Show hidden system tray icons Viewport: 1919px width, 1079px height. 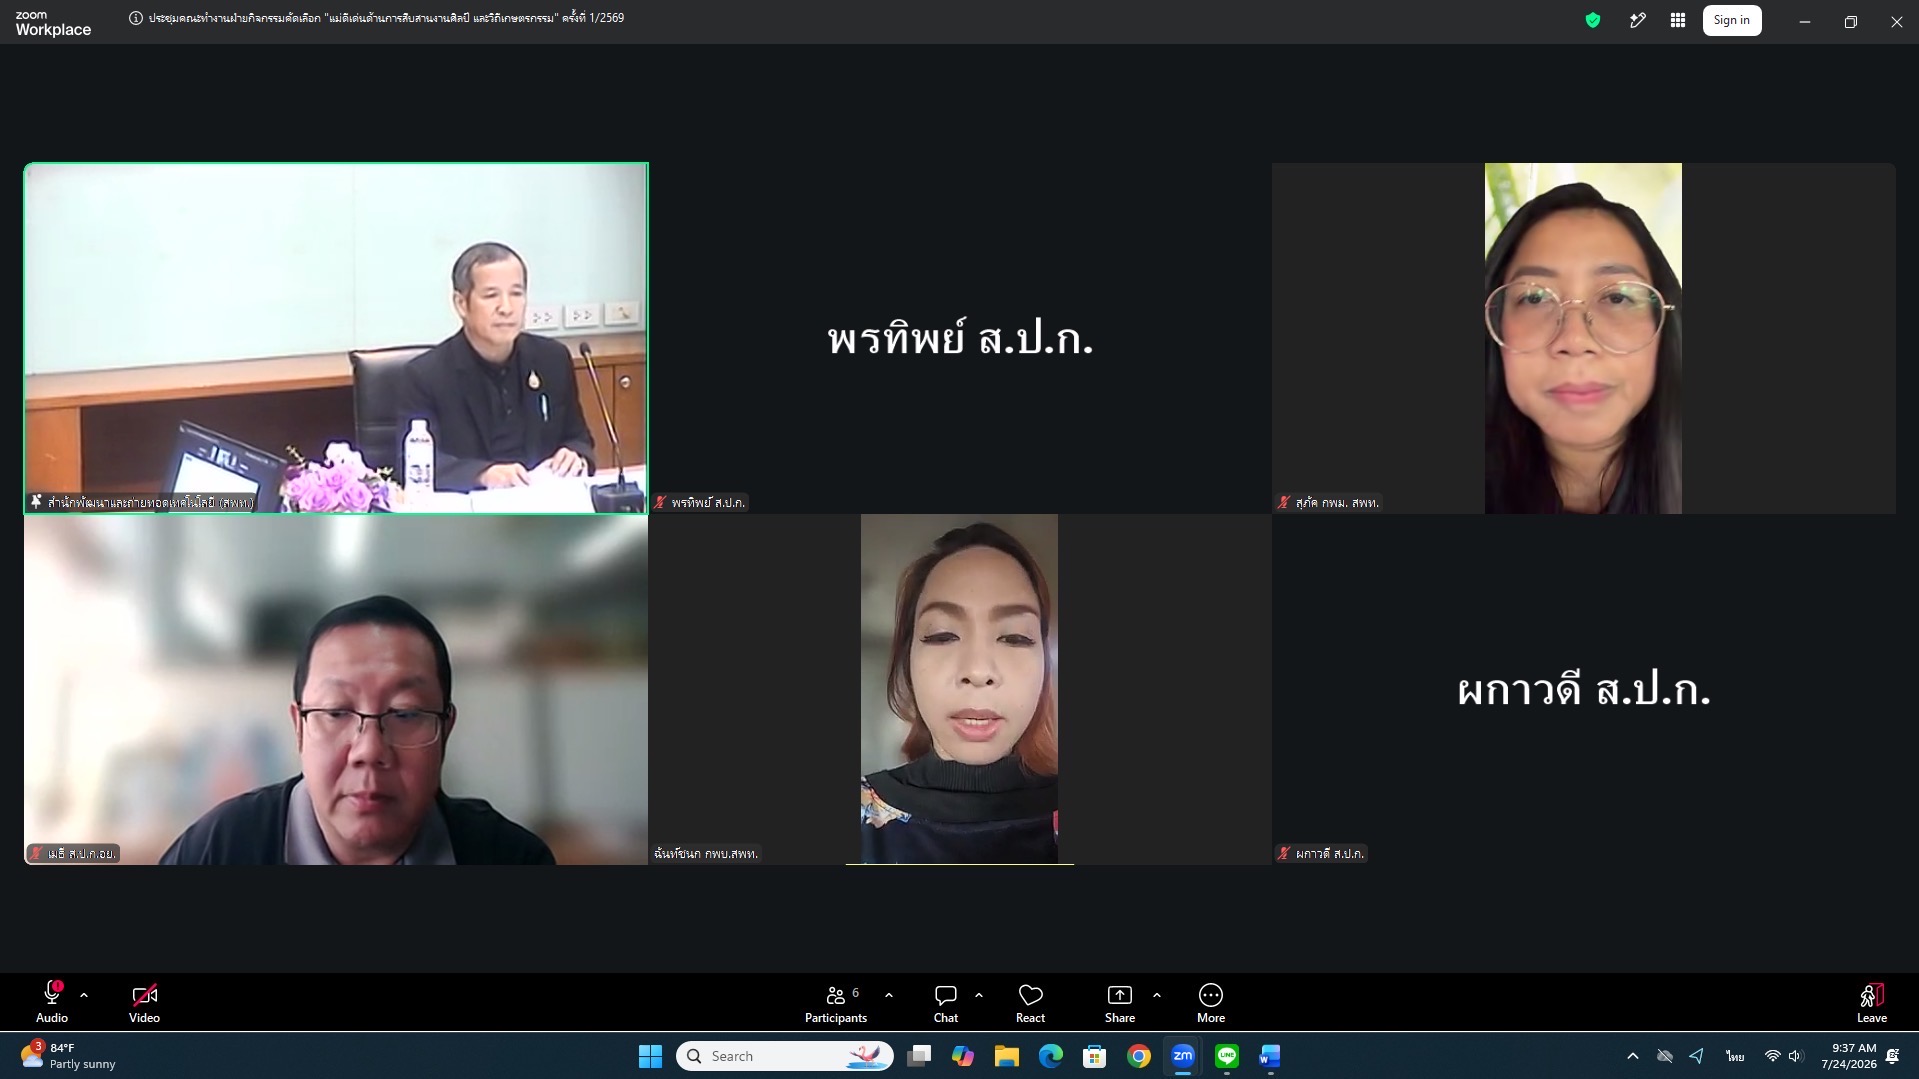1633,1056
